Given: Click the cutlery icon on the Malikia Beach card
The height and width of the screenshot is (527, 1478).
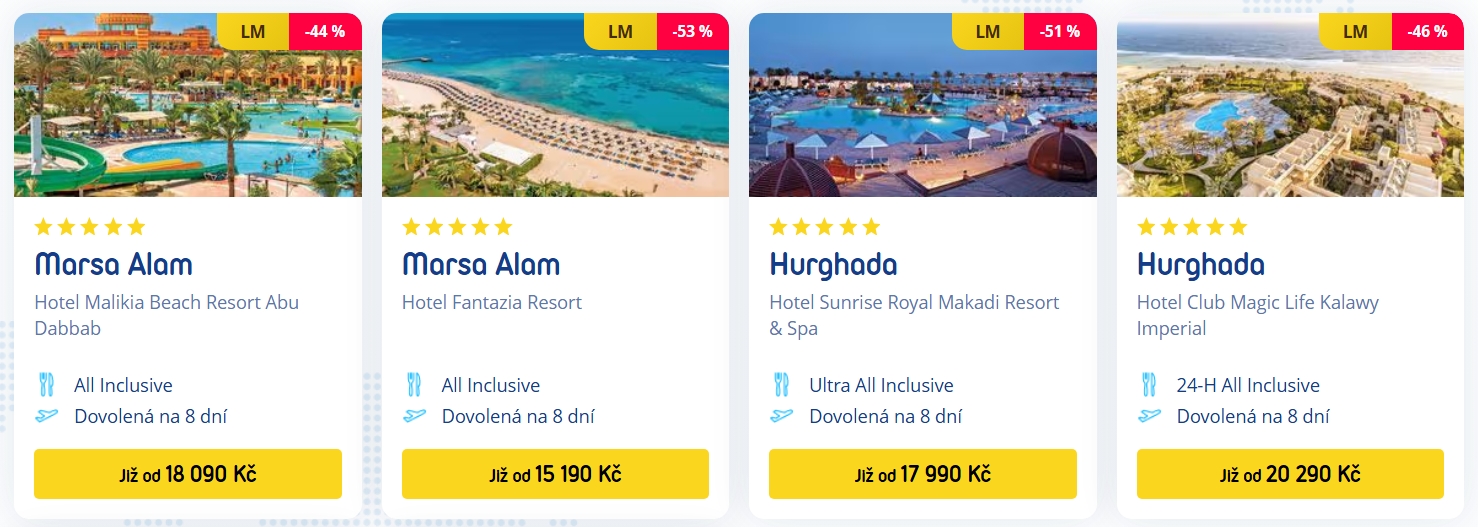Looking at the screenshot, I should click(47, 385).
